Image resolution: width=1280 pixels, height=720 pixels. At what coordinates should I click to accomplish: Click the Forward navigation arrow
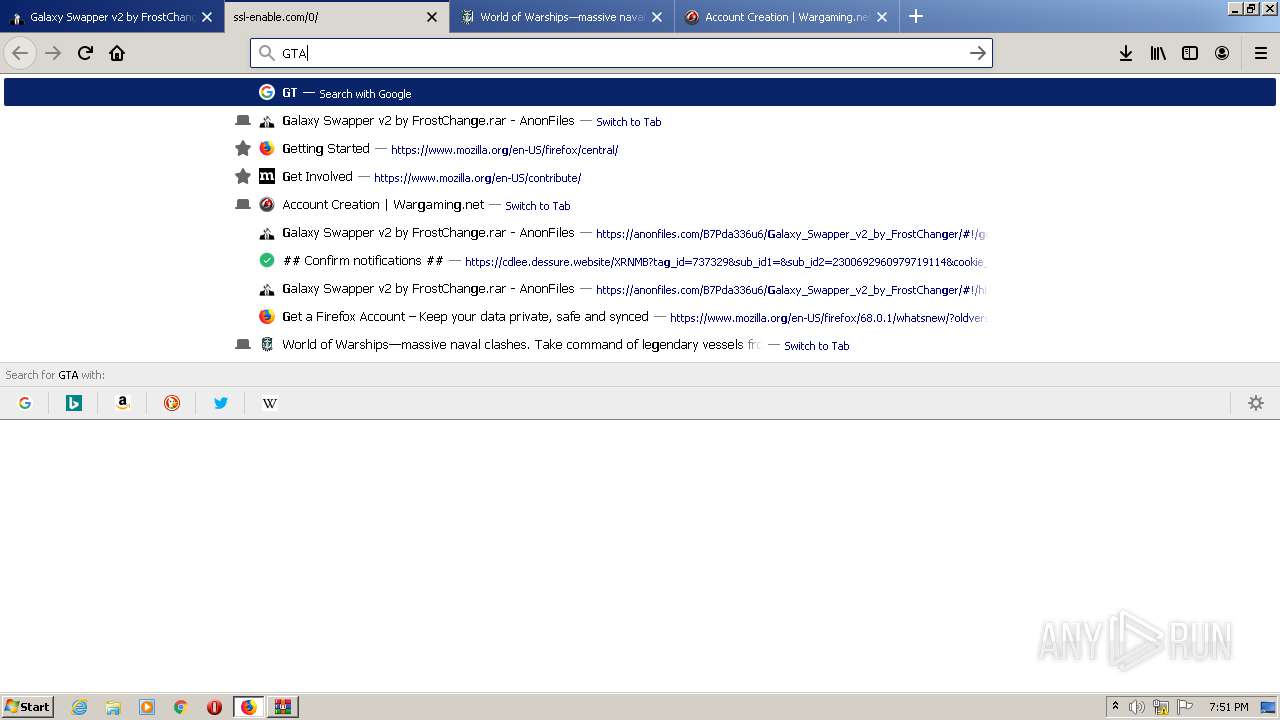tap(53, 53)
